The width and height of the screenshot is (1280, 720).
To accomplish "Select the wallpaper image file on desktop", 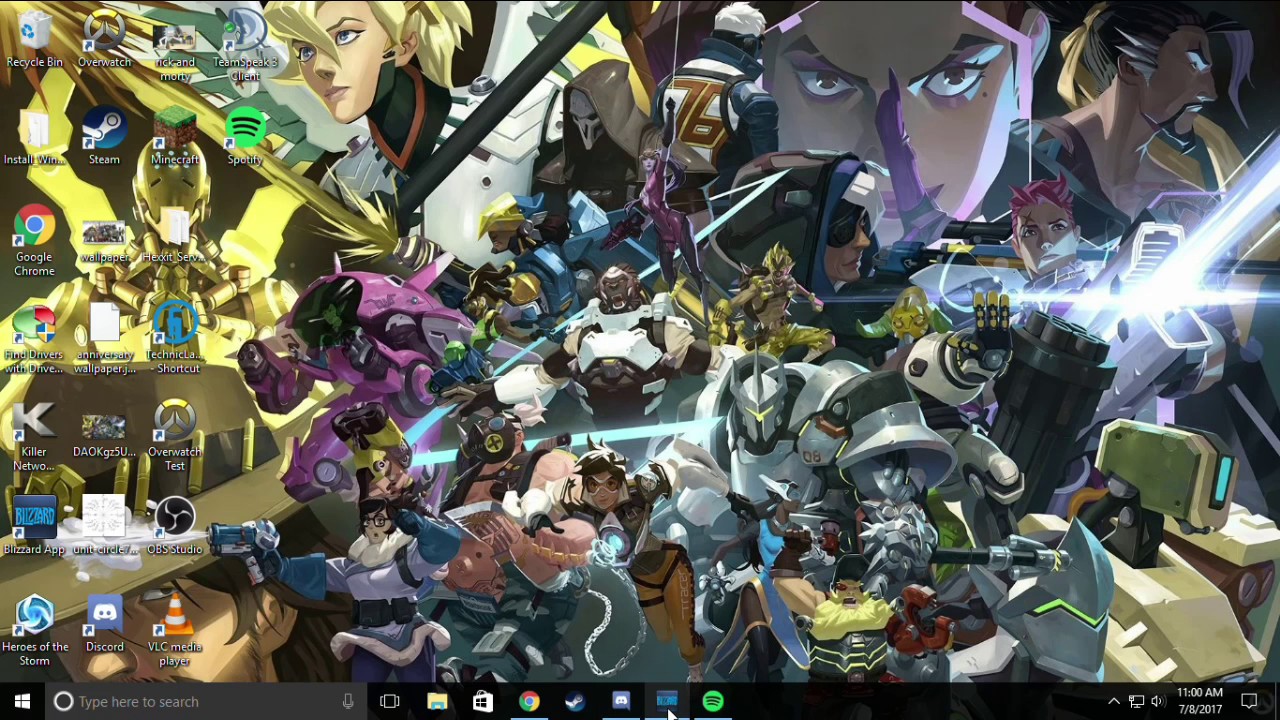I will point(104,241).
